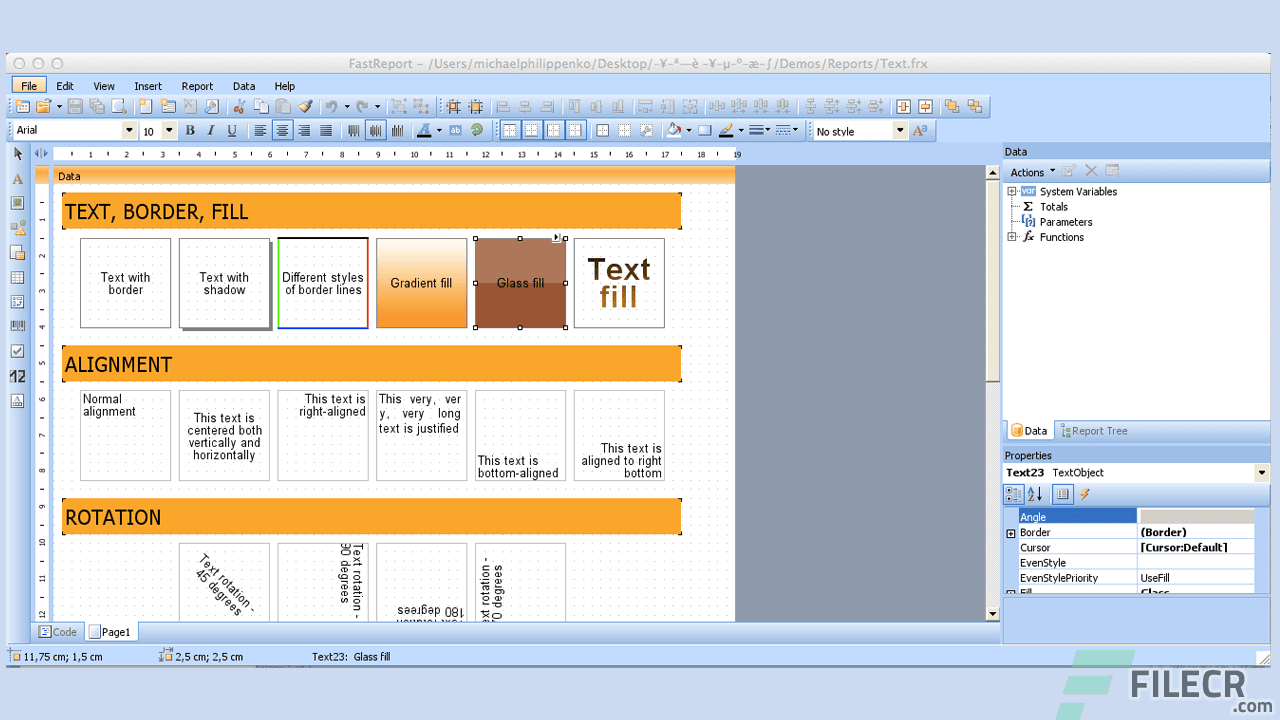Switch to the Report Tree tab
The image size is (1280, 720).
(1093, 431)
